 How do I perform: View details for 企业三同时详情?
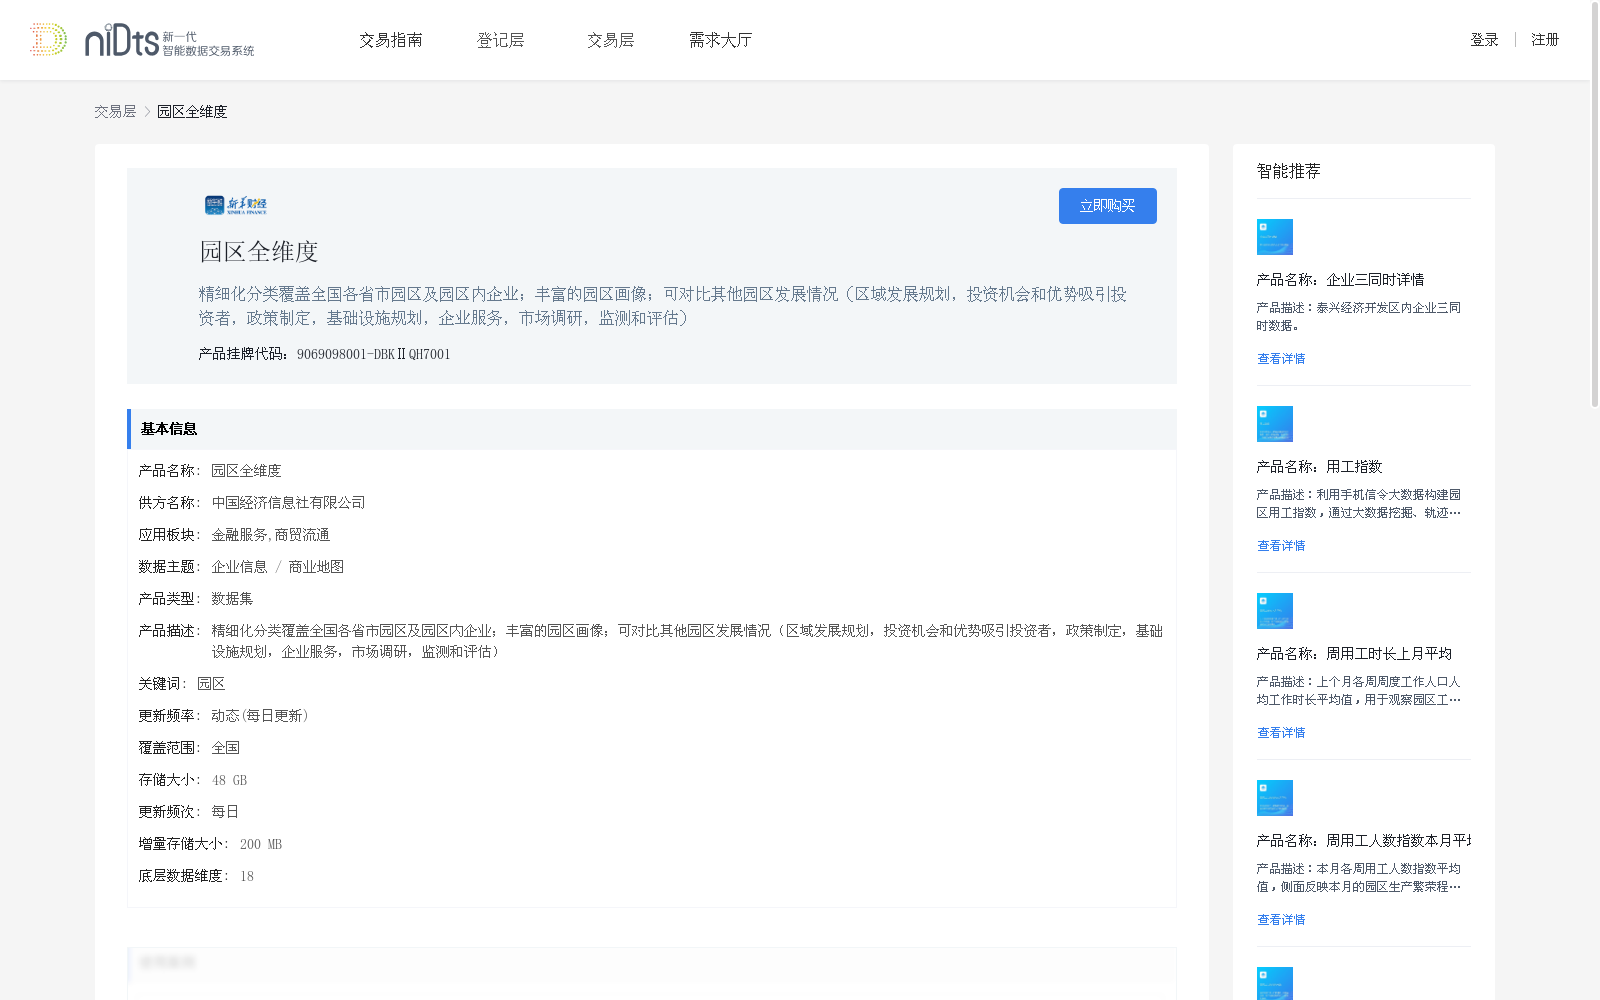click(1281, 359)
